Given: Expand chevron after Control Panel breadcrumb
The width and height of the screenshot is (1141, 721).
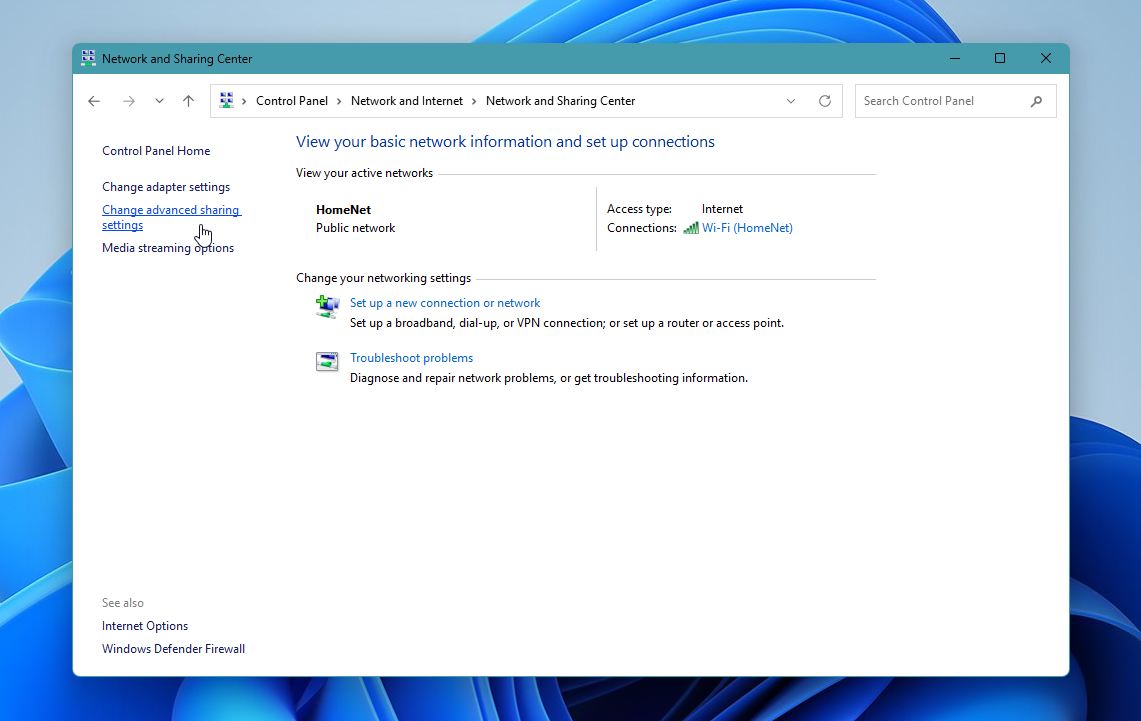Looking at the screenshot, I should (339, 101).
